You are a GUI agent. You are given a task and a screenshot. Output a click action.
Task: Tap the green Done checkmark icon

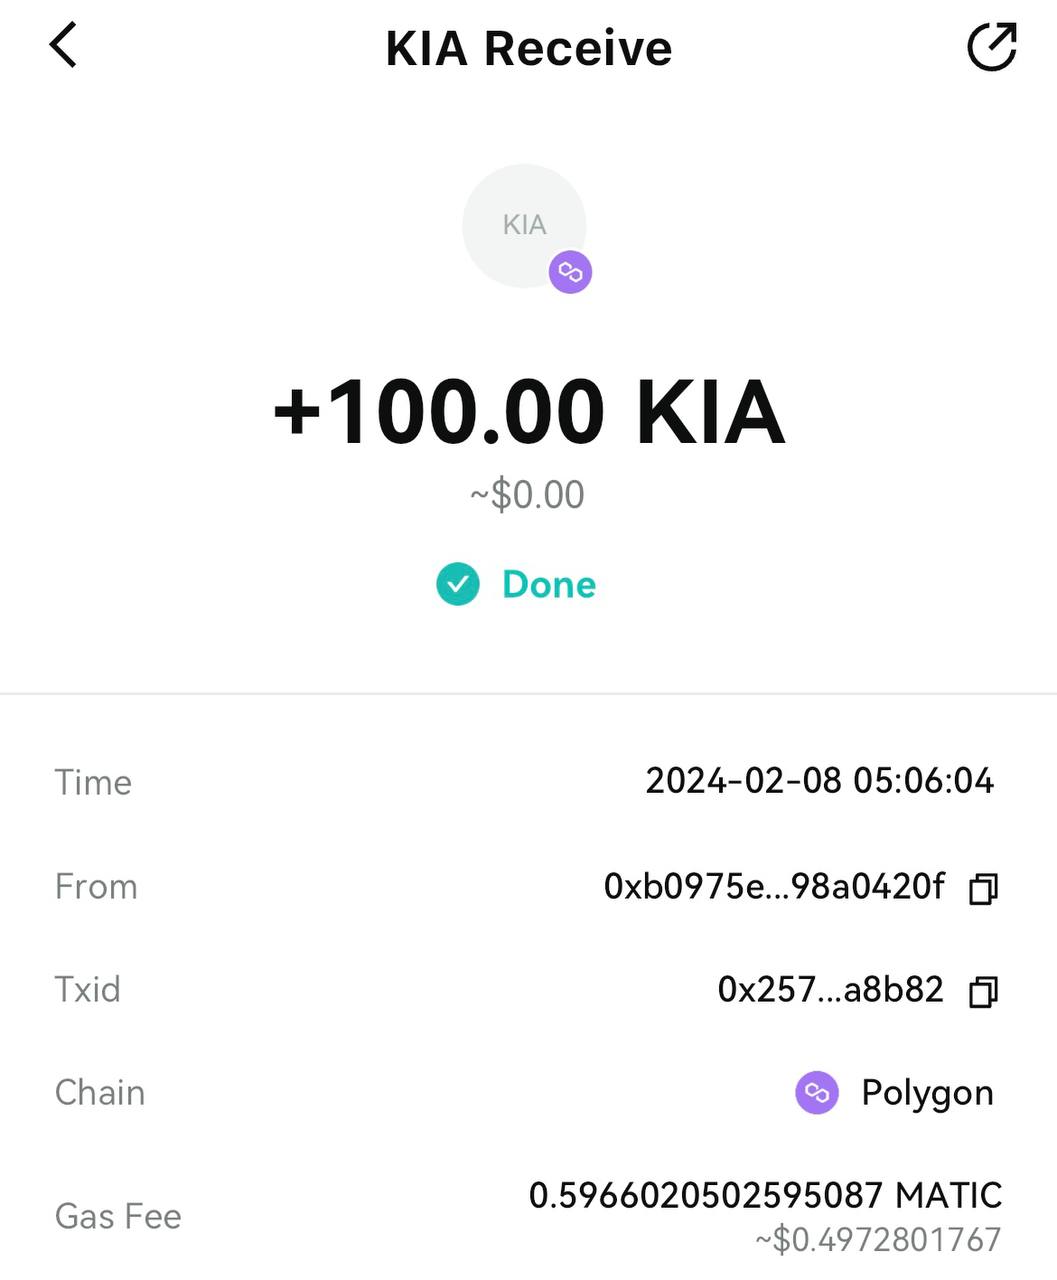click(458, 584)
